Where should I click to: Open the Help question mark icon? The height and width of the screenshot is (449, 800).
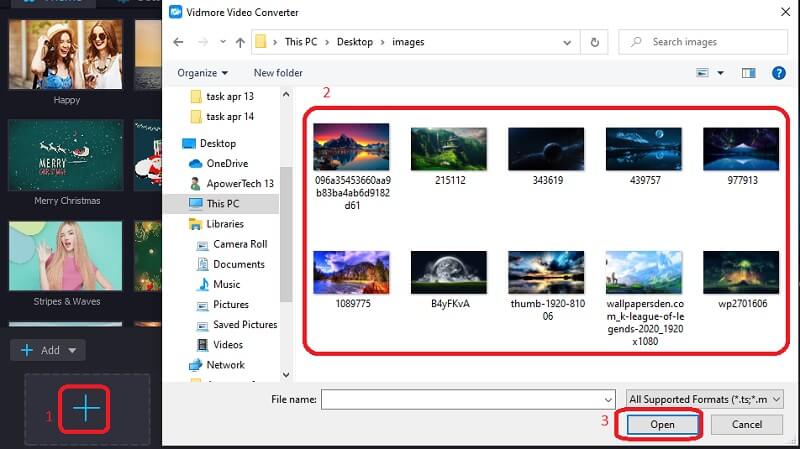coord(778,73)
